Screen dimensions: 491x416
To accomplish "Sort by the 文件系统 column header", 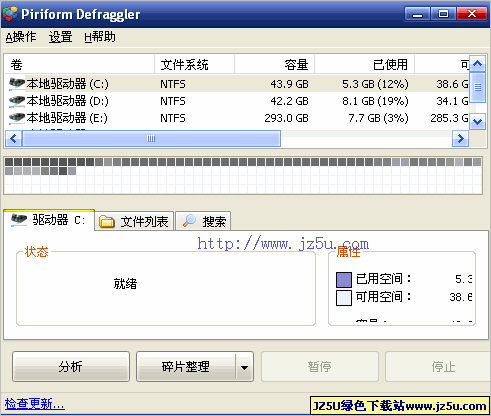I will point(195,64).
